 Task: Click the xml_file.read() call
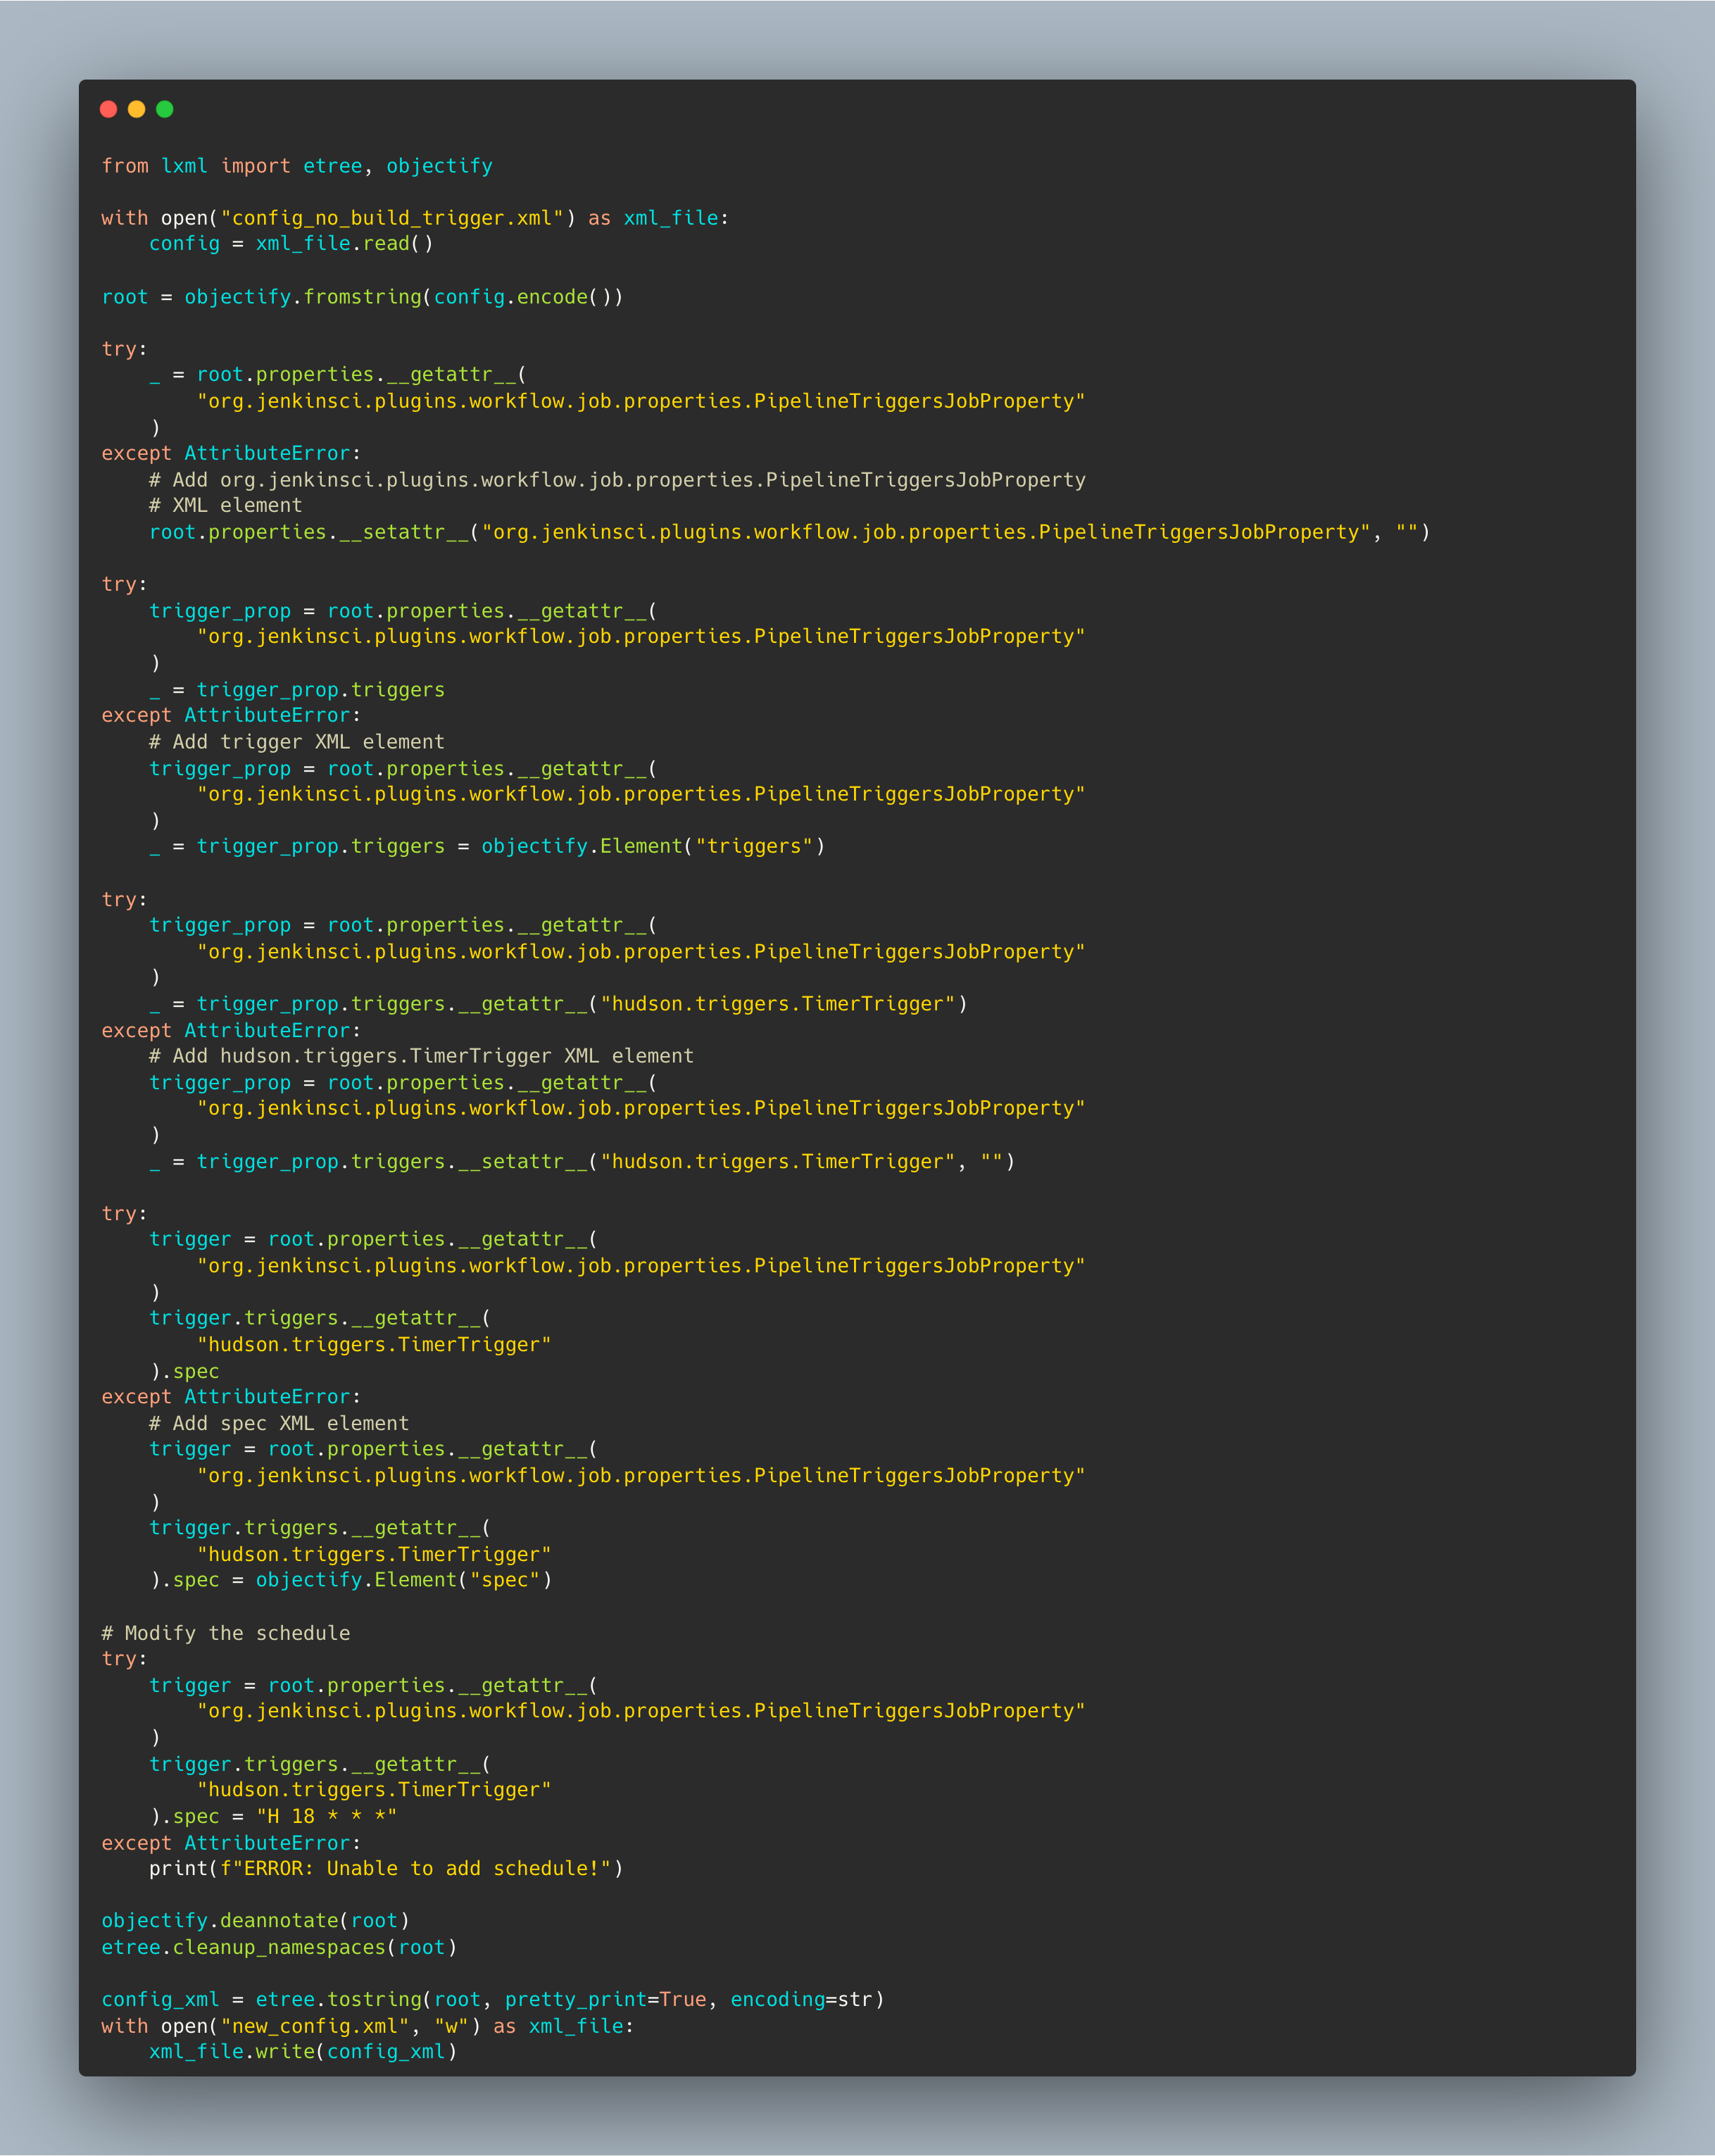click(x=344, y=244)
